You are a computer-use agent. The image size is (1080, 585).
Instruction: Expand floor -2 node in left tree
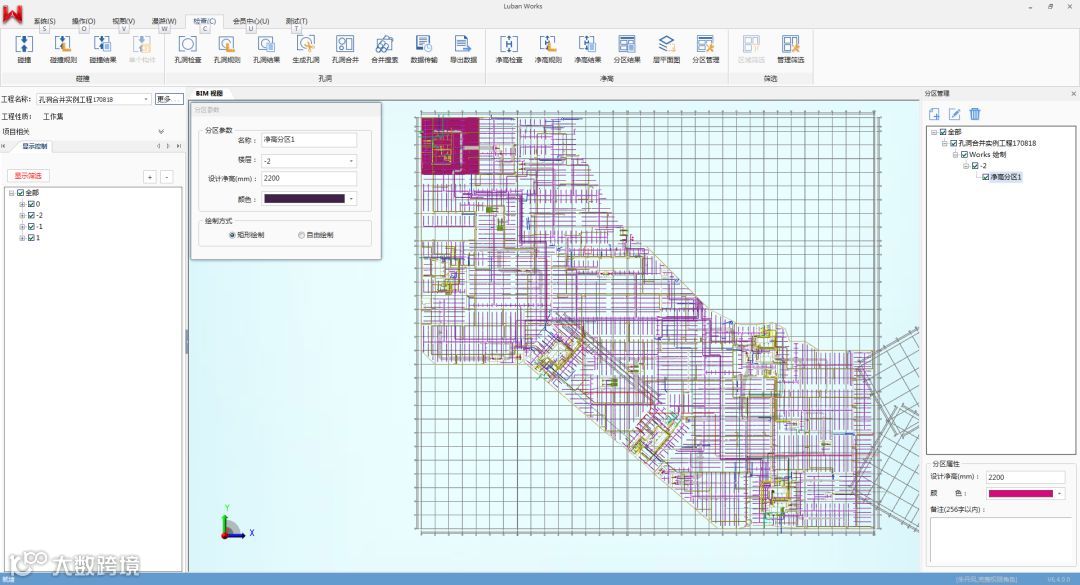pyautogui.click(x=22, y=215)
